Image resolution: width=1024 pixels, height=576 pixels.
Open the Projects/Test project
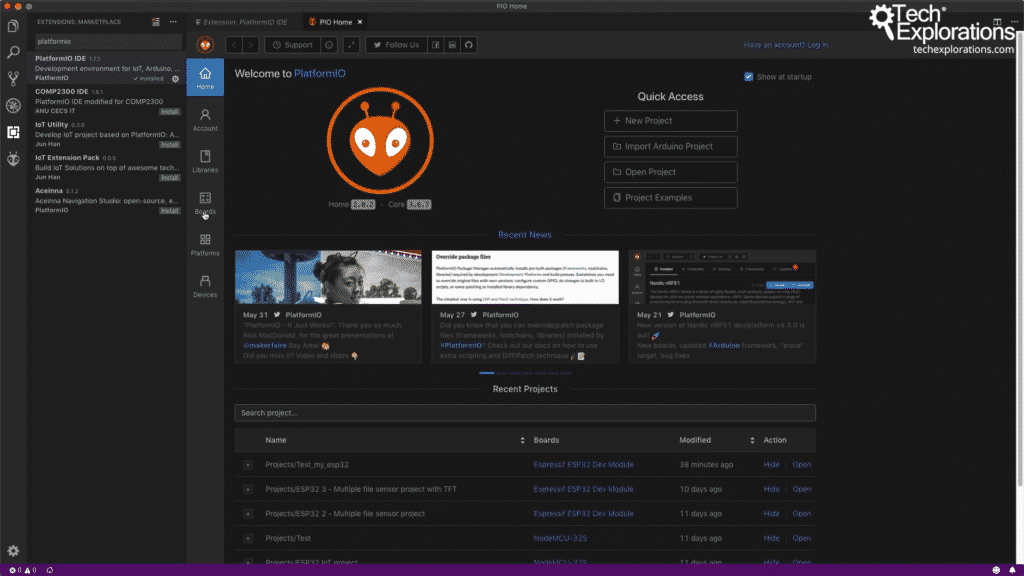point(801,539)
